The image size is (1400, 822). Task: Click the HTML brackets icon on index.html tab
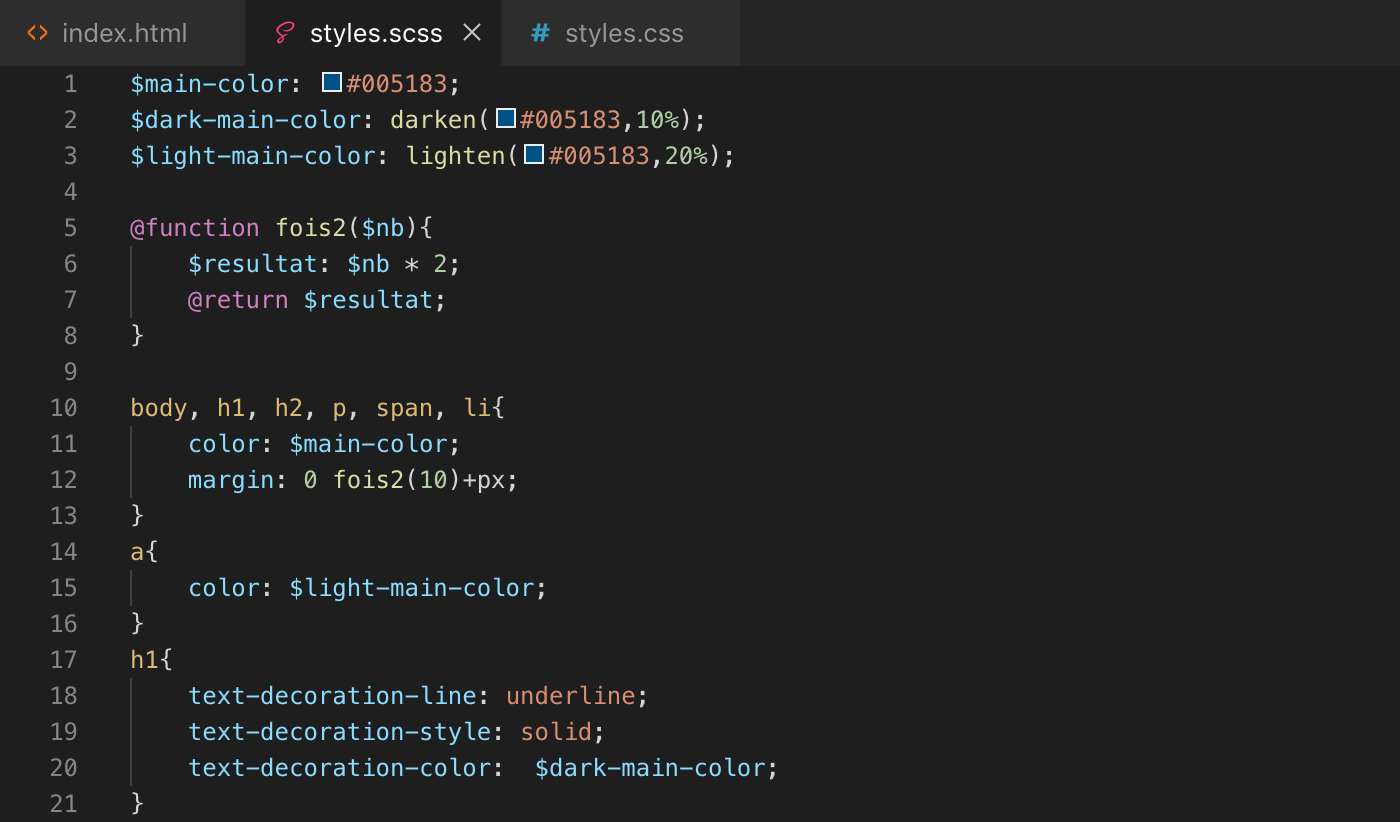37,33
